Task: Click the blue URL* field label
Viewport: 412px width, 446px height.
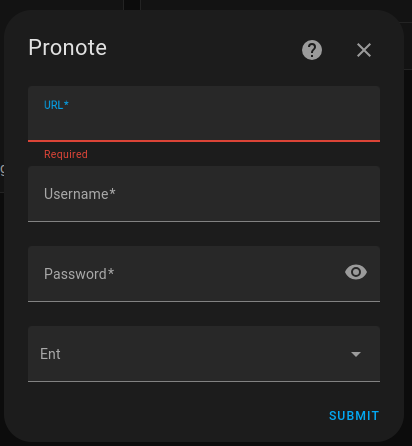Action: click(x=56, y=105)
